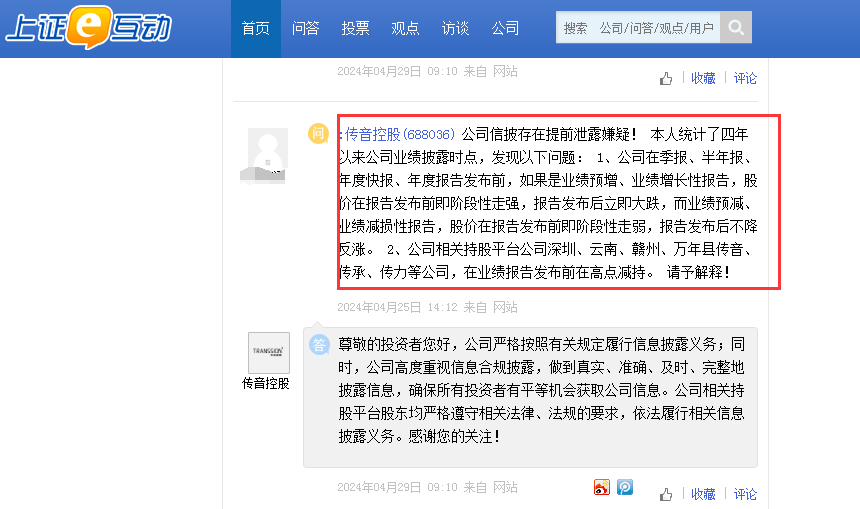Share the answer via Tencent Weibo icon
The image size is (860, 509).
pos(625,487)
